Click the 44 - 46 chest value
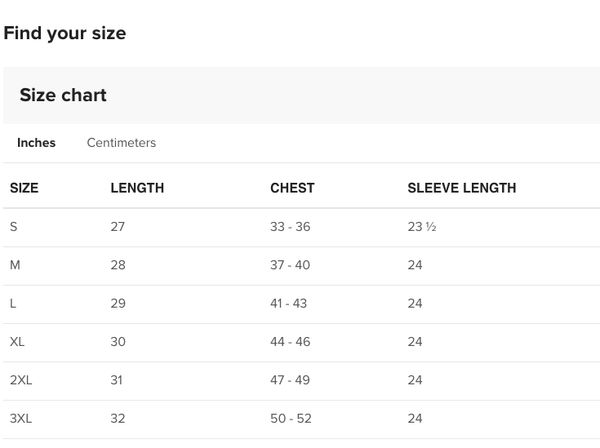This screenshot has width=600, height=448. (290, 342)
